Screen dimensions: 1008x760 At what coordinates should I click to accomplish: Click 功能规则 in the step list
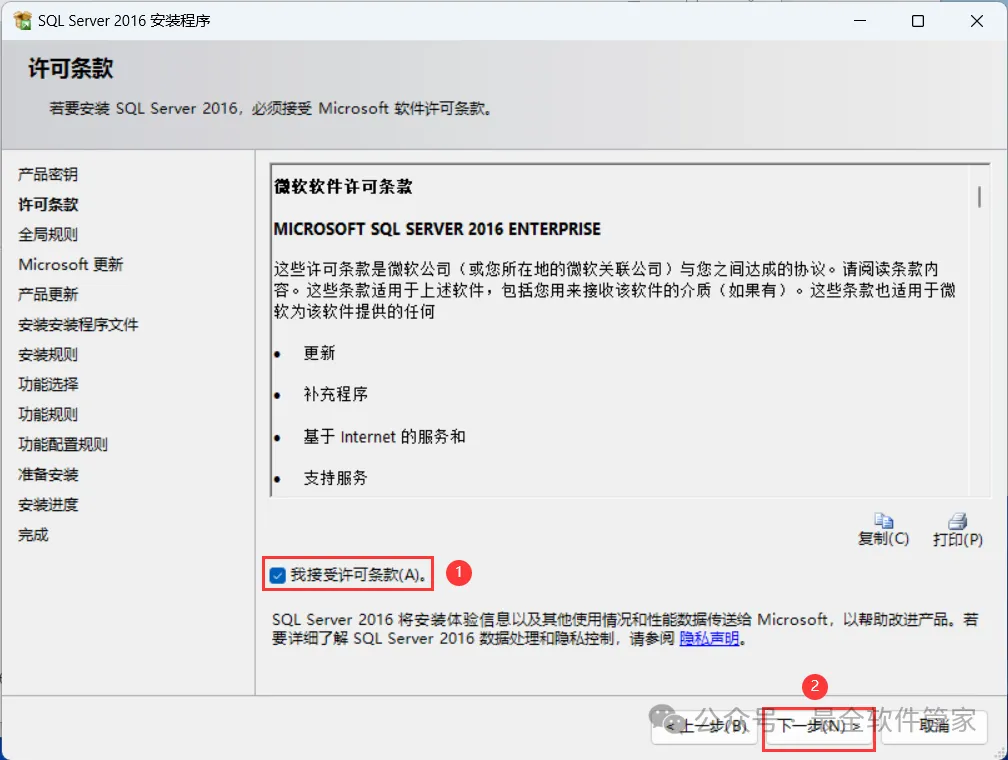point(48,415)
